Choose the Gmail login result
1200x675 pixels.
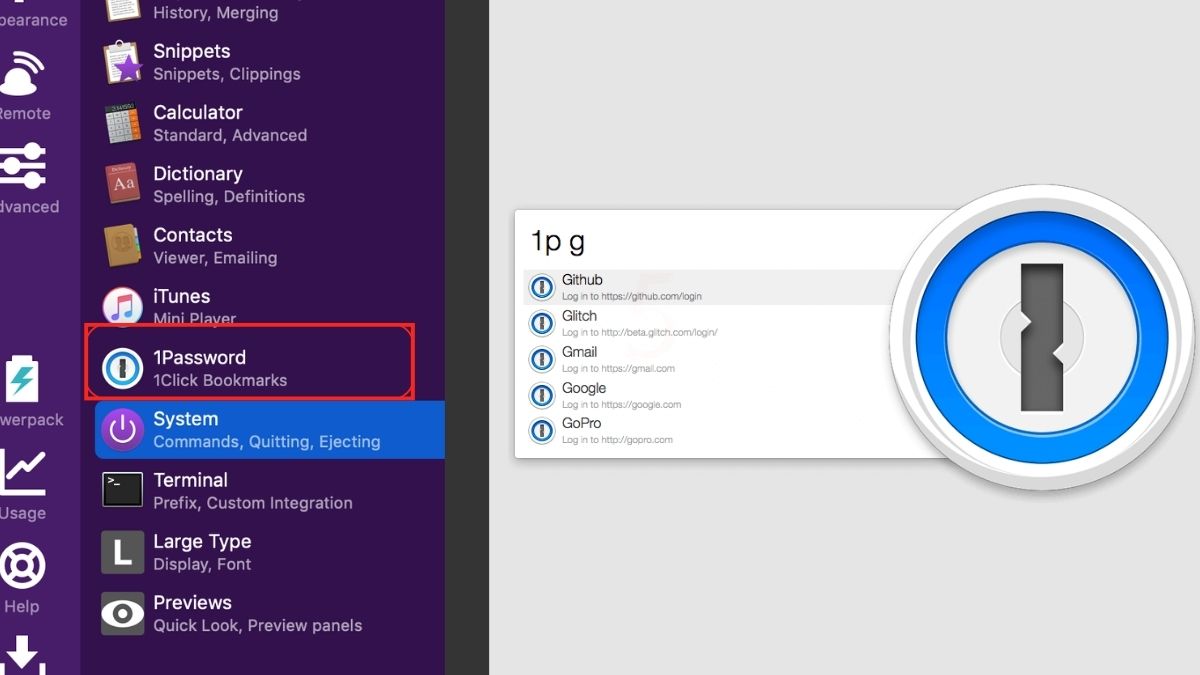710,359
